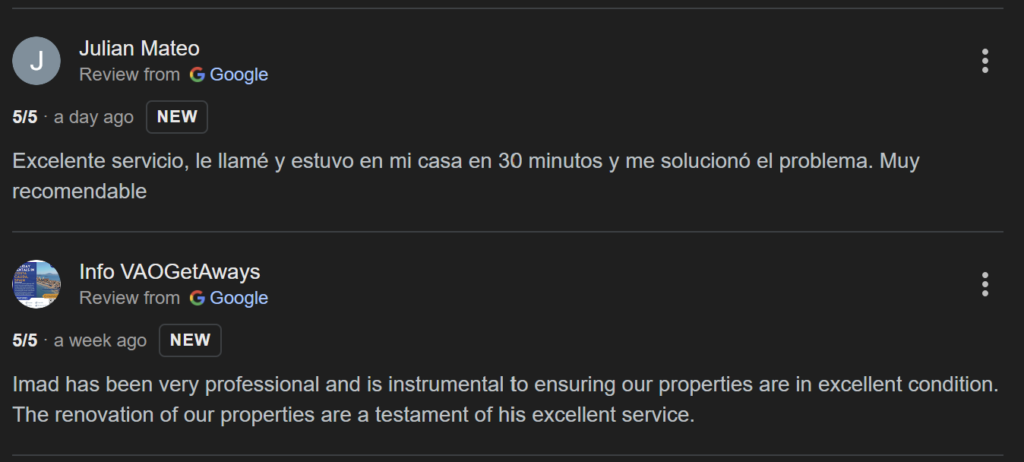Click Julian Mateo's "J" avatar icon
The width and height of the screenshot is (1024, 462).
pyautogui.click(x=36, y=61)
